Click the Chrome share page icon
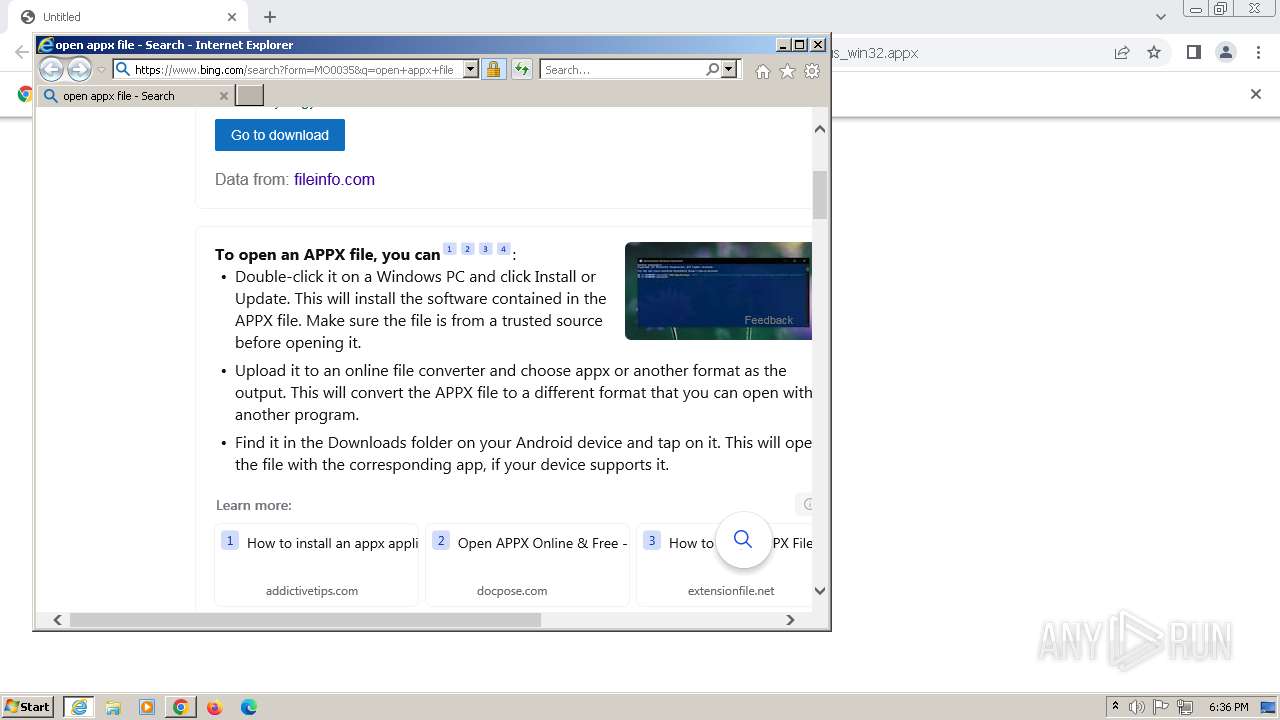Image resolution: width=1280 pixels, height=720 pixels. [1122, 53]
